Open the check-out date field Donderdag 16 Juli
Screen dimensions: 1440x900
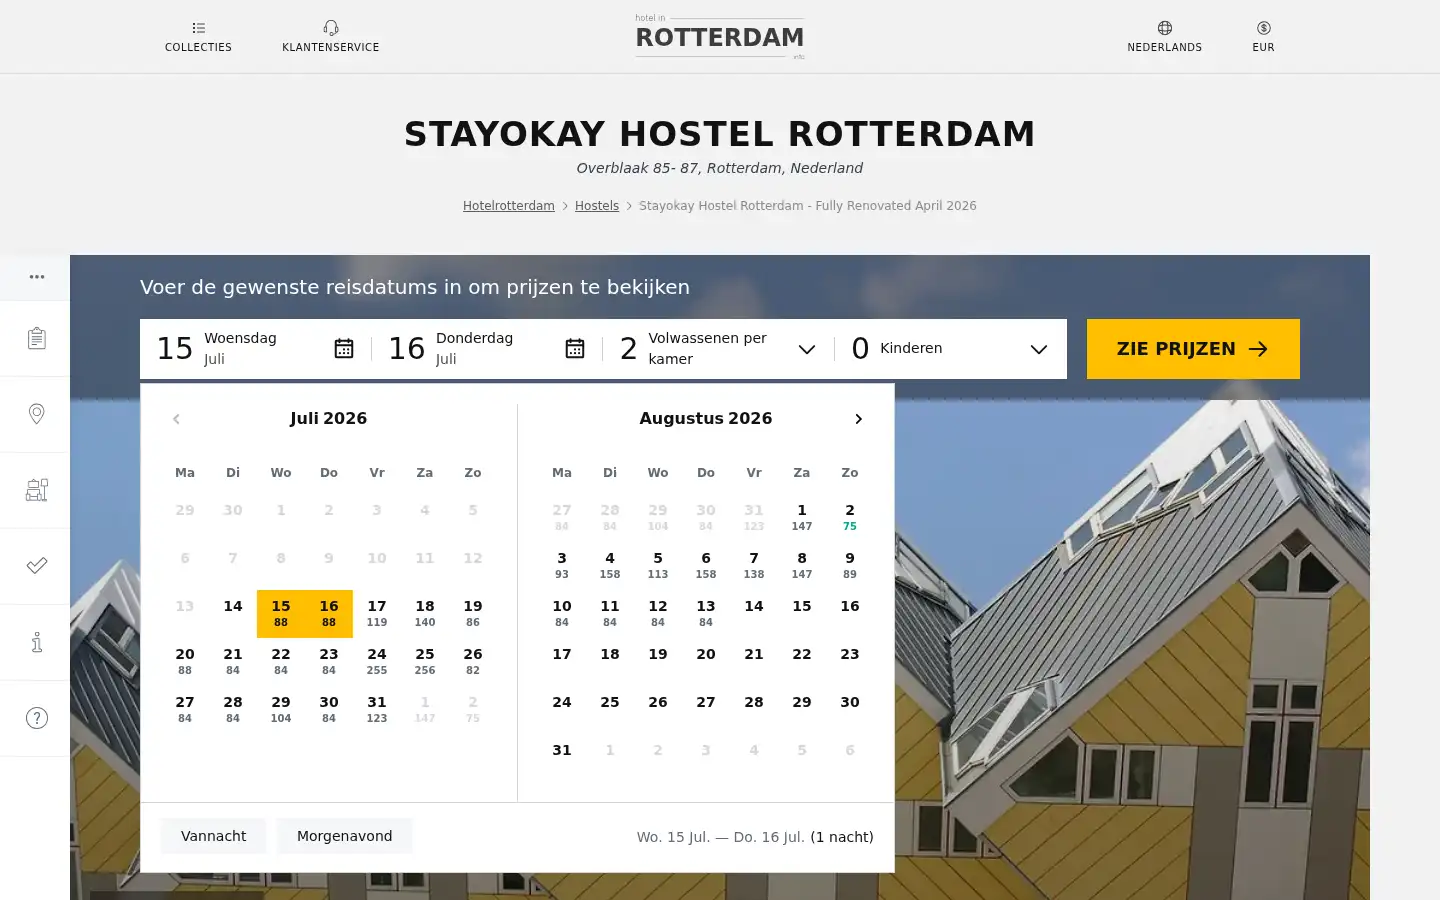487,349
